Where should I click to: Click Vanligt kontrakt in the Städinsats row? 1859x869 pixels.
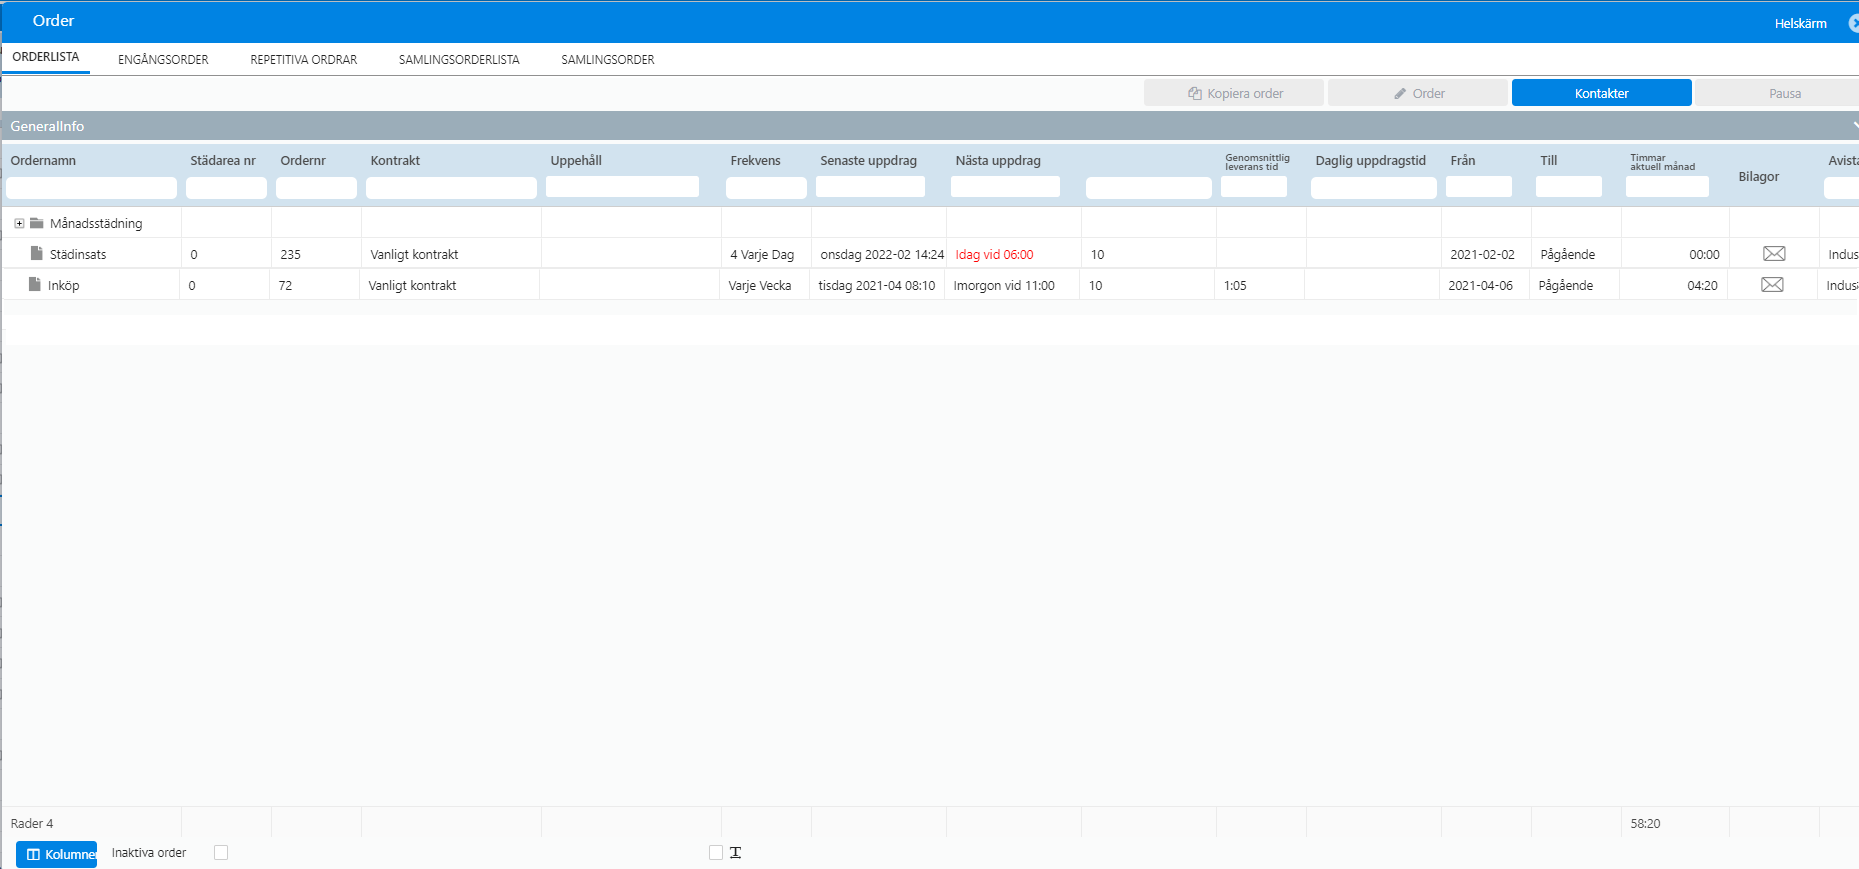pyautogui.click(x=414, y=254)
